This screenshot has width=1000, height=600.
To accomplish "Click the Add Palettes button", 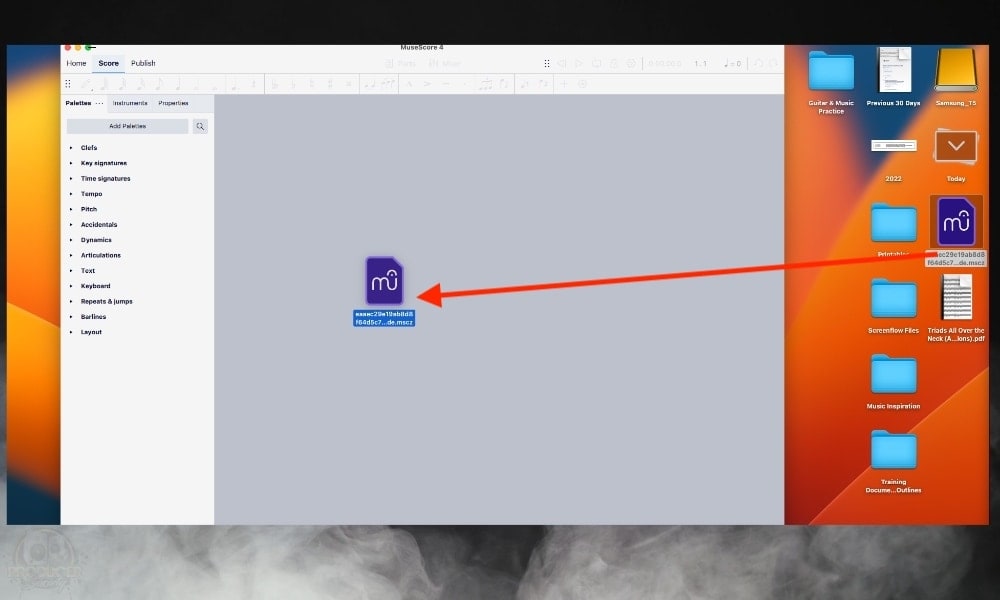I will point(128,126).
